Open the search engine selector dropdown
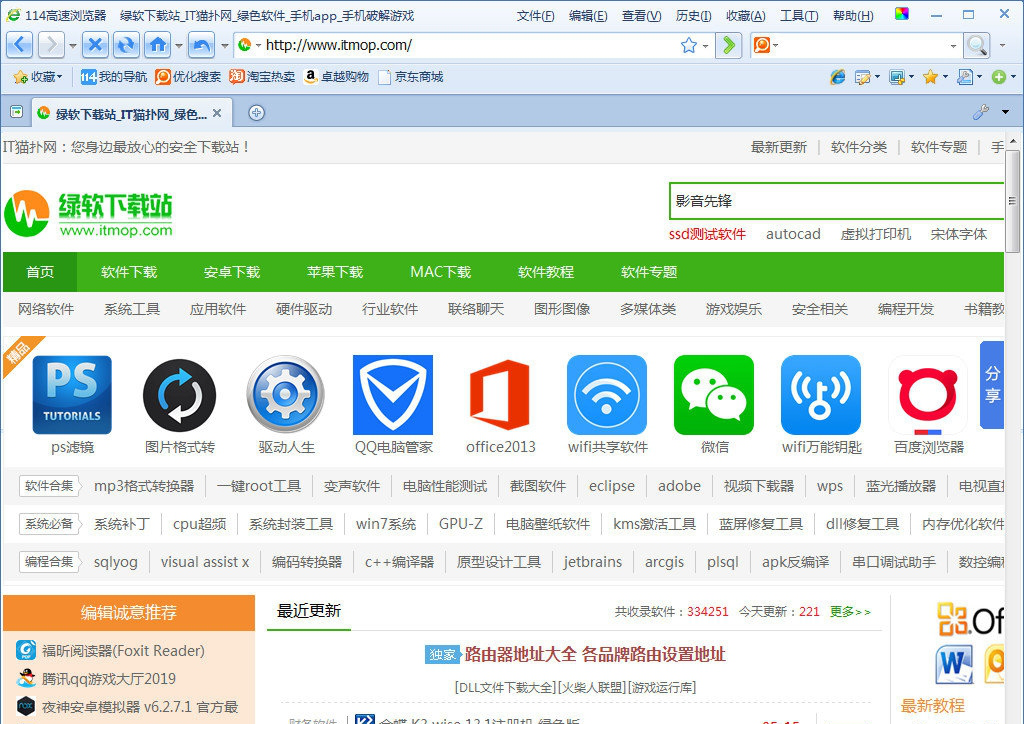1024x752 pixels. coord(765,45)
